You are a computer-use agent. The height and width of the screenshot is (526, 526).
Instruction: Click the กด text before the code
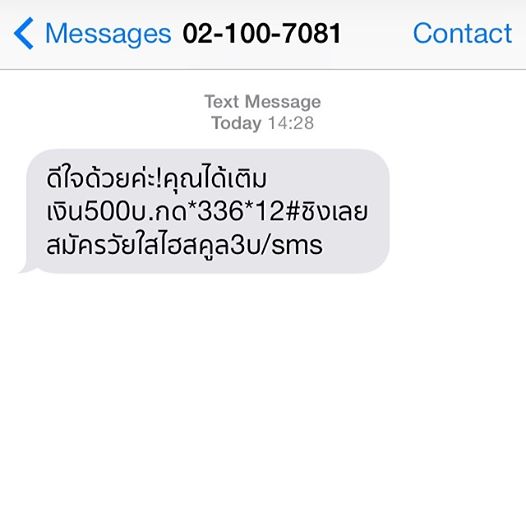click(170, 212)
